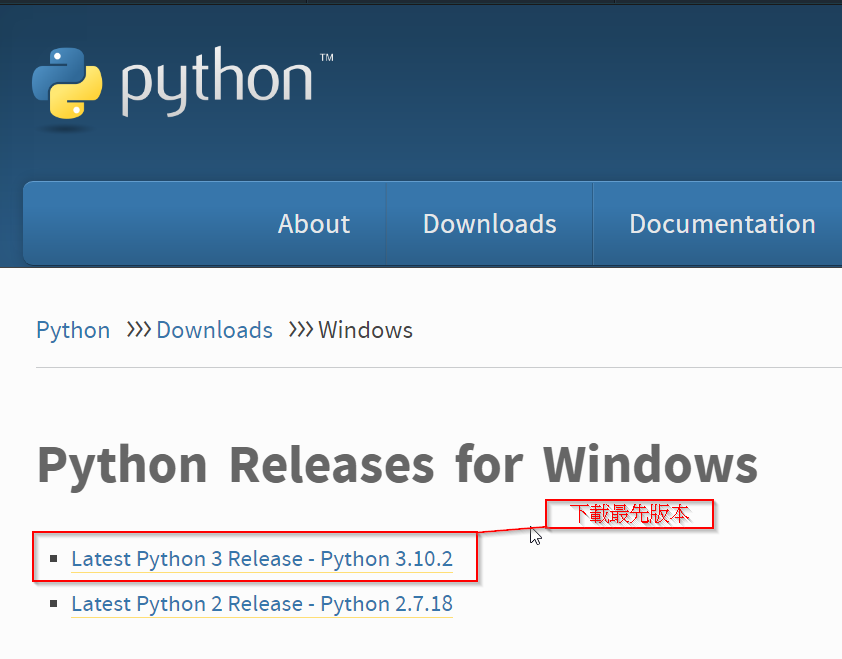
Task: Click the python wordmark text in header
Action: click(x=216, y=84)
